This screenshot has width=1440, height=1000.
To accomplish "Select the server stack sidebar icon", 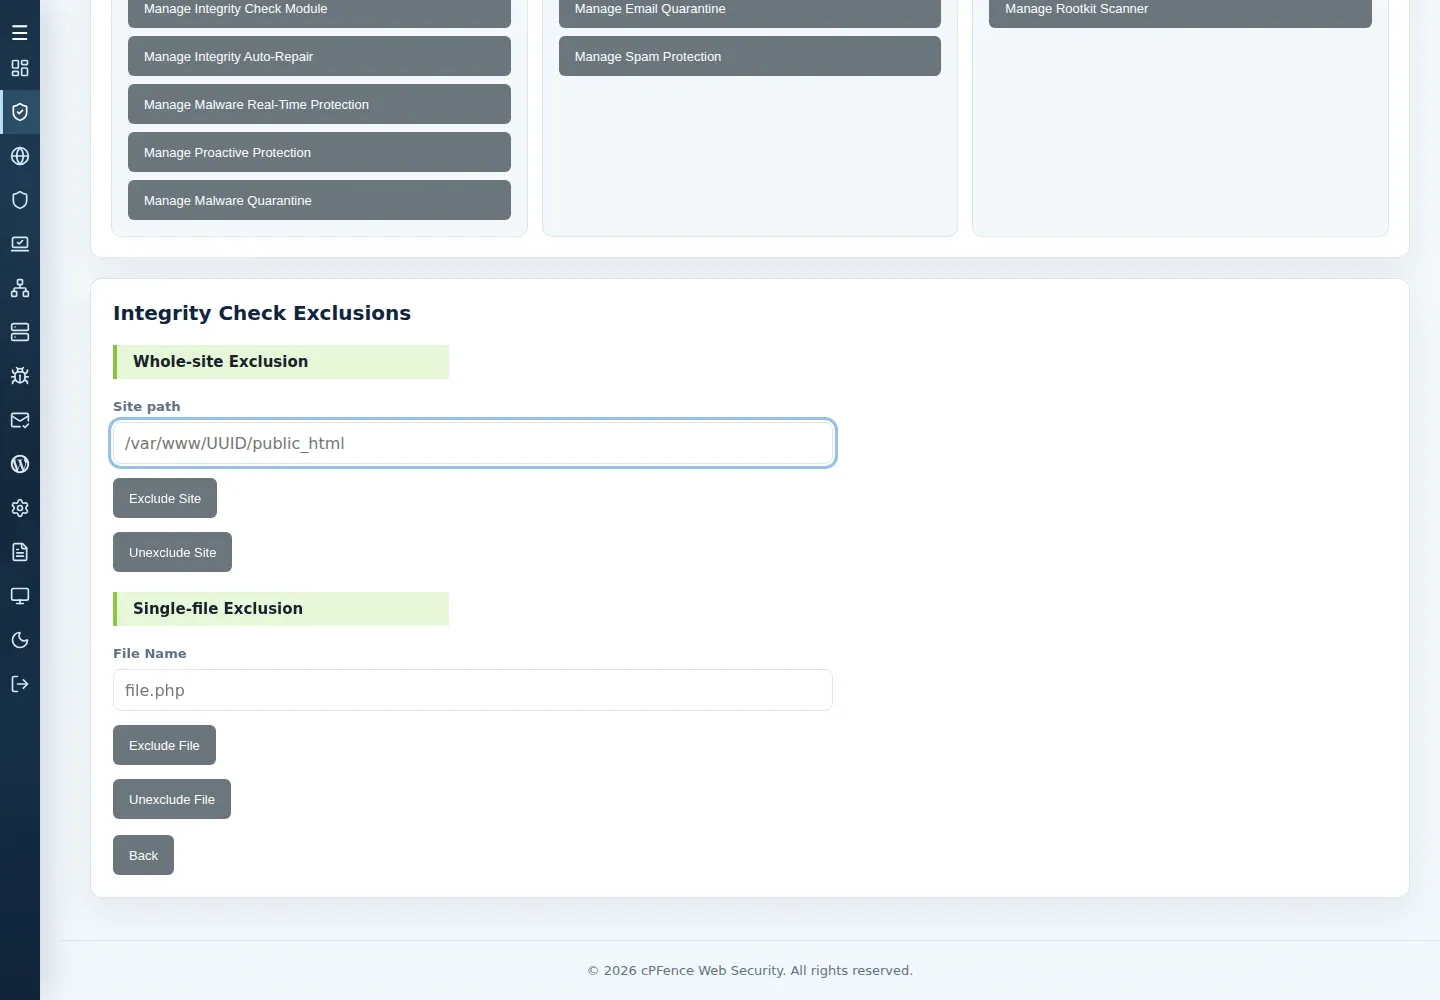I will pos(20,332).
